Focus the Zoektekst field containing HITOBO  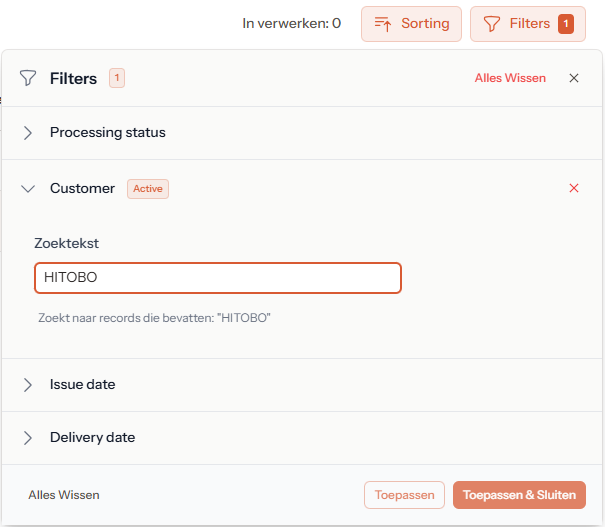[218, 278]
